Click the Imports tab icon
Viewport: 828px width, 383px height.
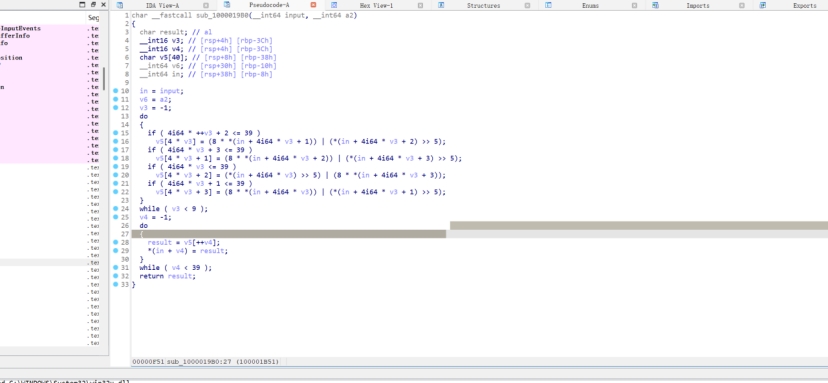pyautogui.click(x=655, y=5)
